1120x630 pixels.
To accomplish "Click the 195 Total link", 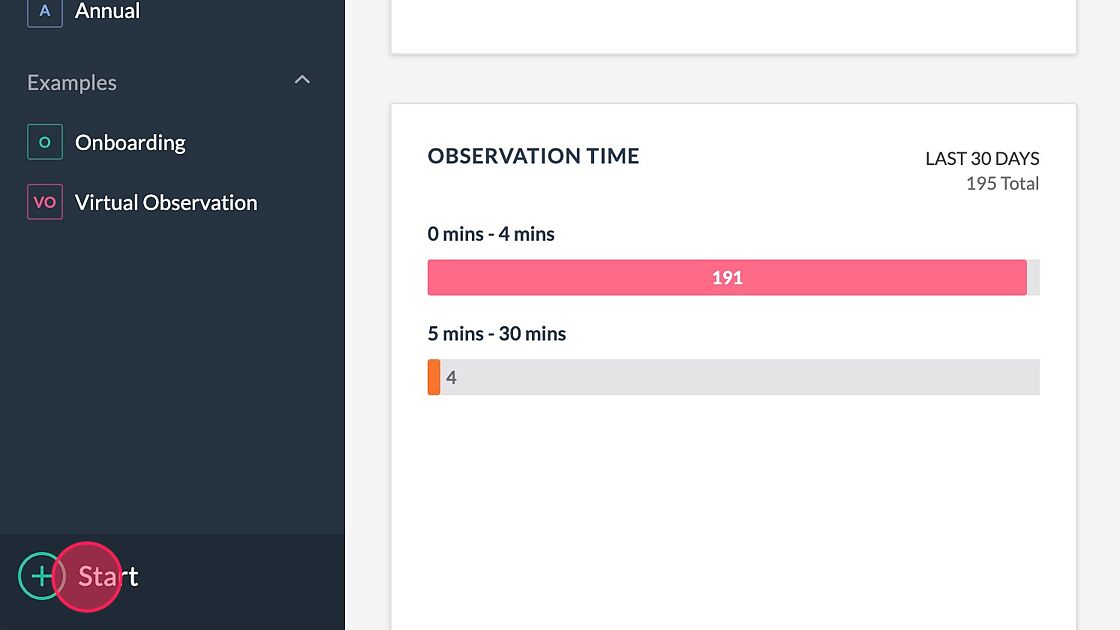I will (1003, 183).
